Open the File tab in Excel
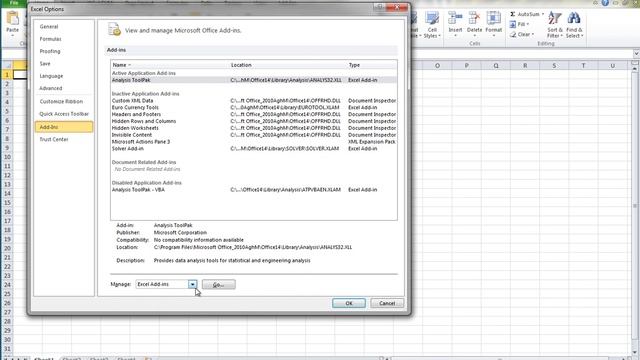This screenshot has height=360, width=640. (x=13, y=2)
